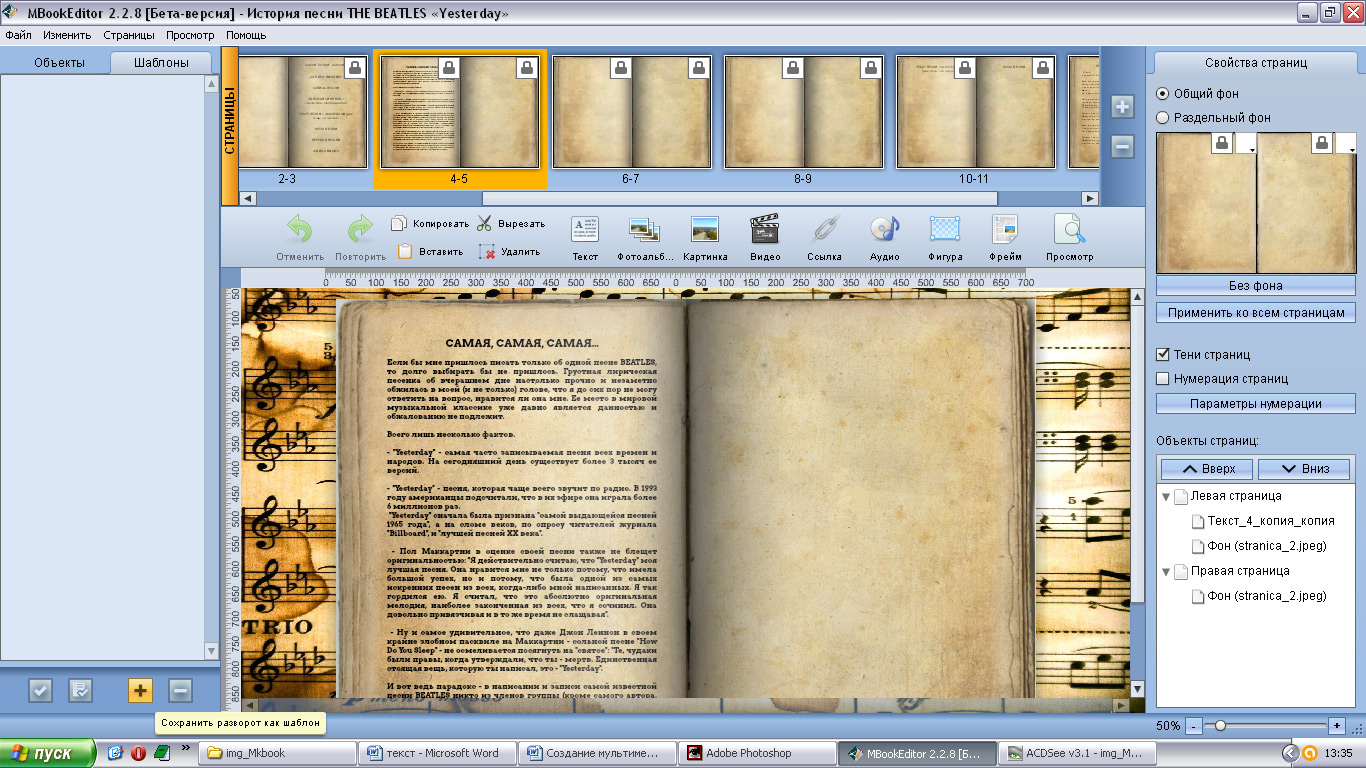Select the Общий фон radio button
1366x768 pixels.
pos(1162,93)
